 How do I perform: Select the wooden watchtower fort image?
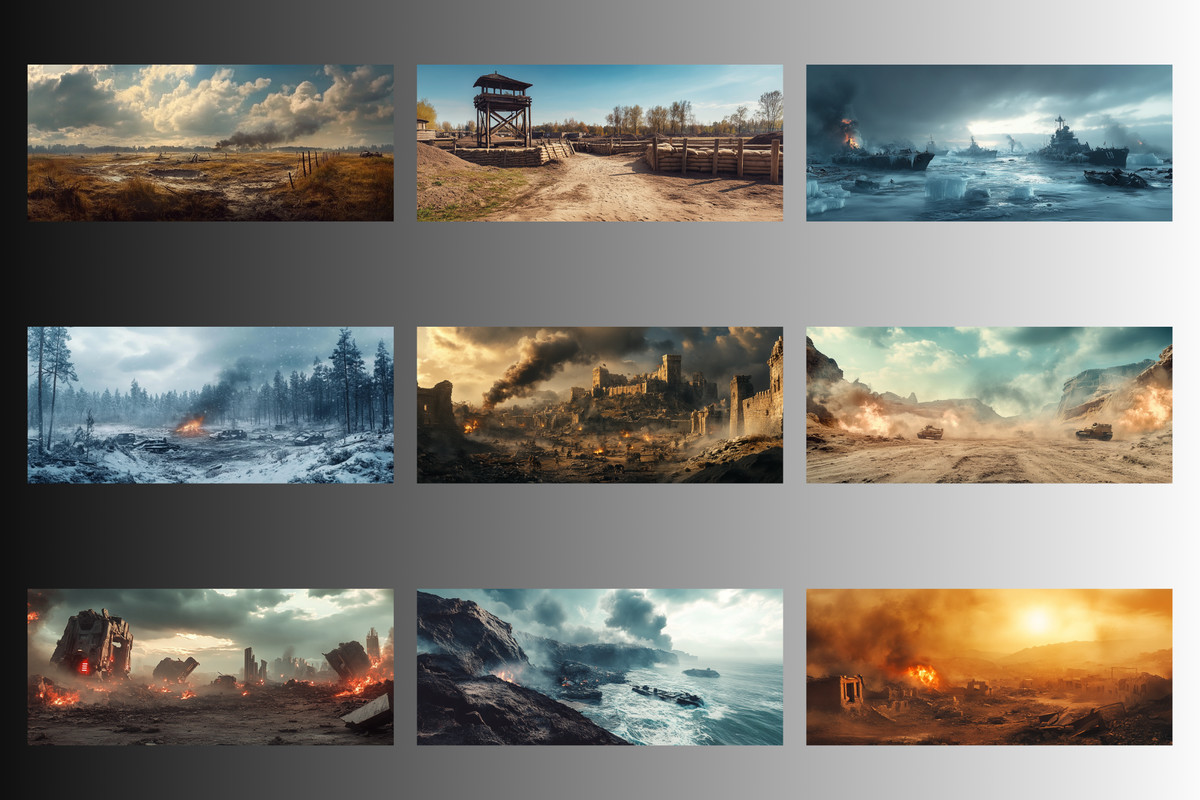pyautogui.click(x=600, y=143)
